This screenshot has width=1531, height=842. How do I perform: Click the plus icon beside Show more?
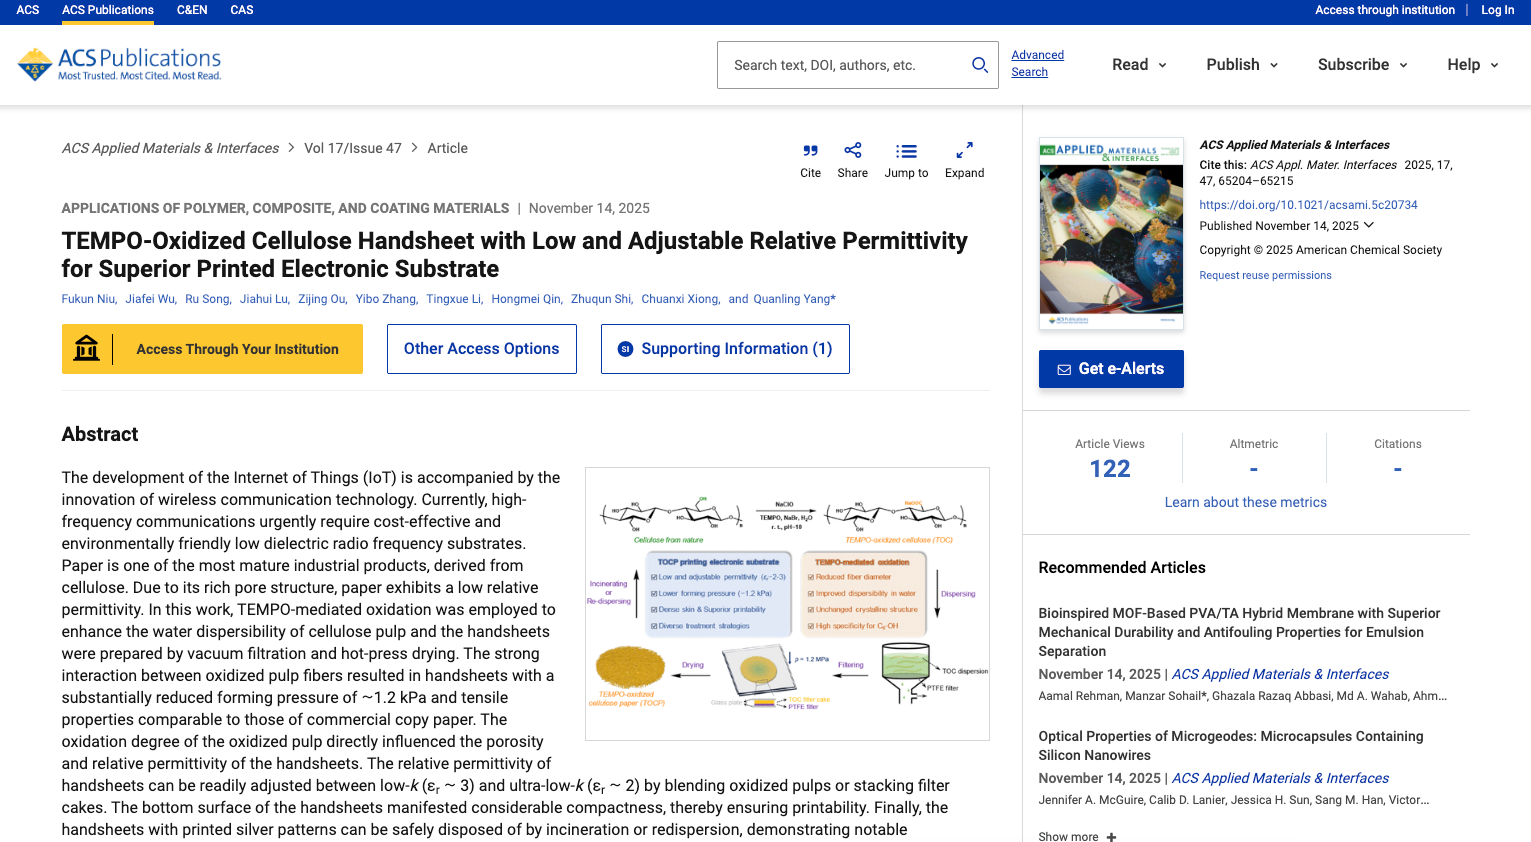click(1111, 837)
